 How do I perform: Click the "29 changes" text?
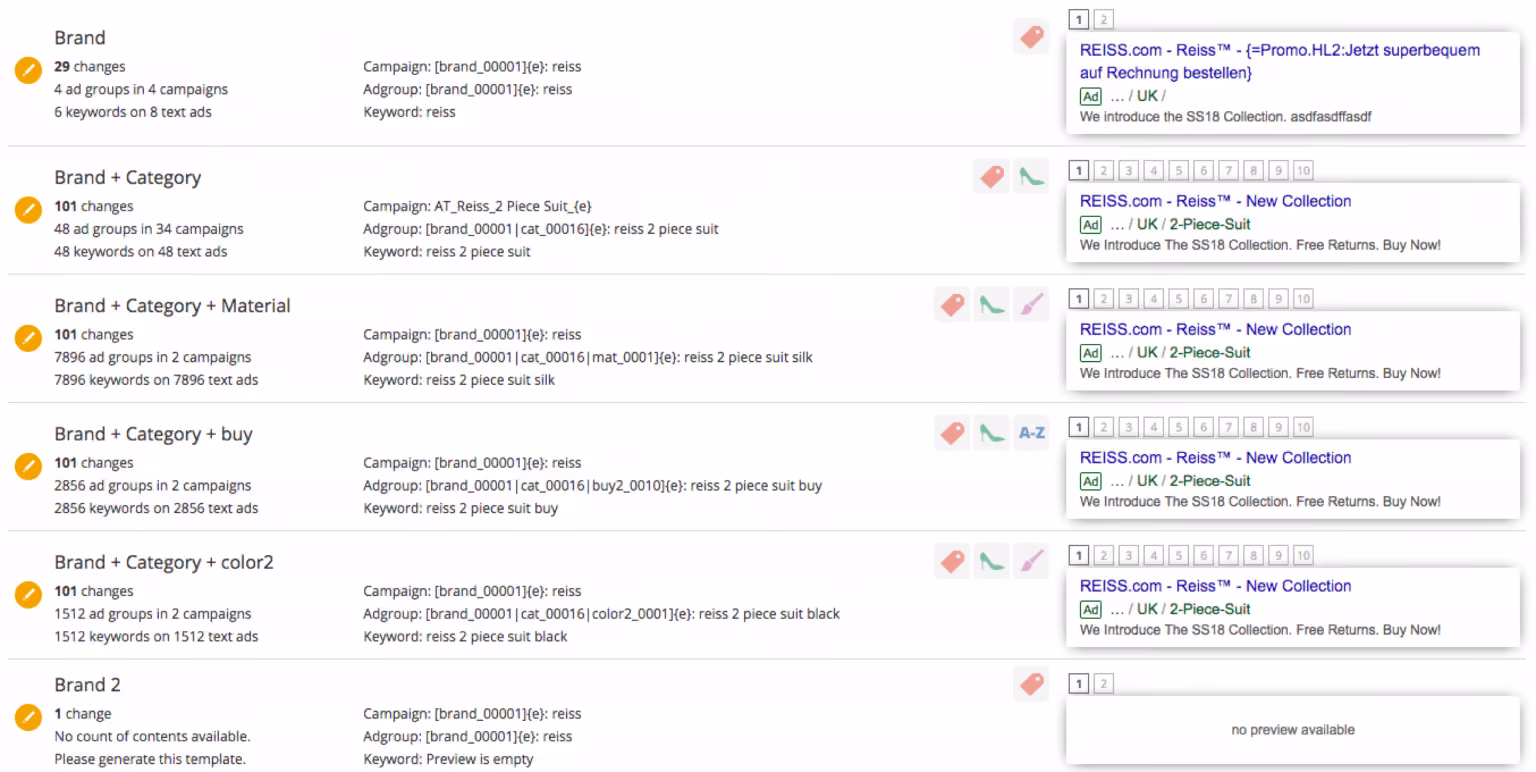tap(90, 67)
